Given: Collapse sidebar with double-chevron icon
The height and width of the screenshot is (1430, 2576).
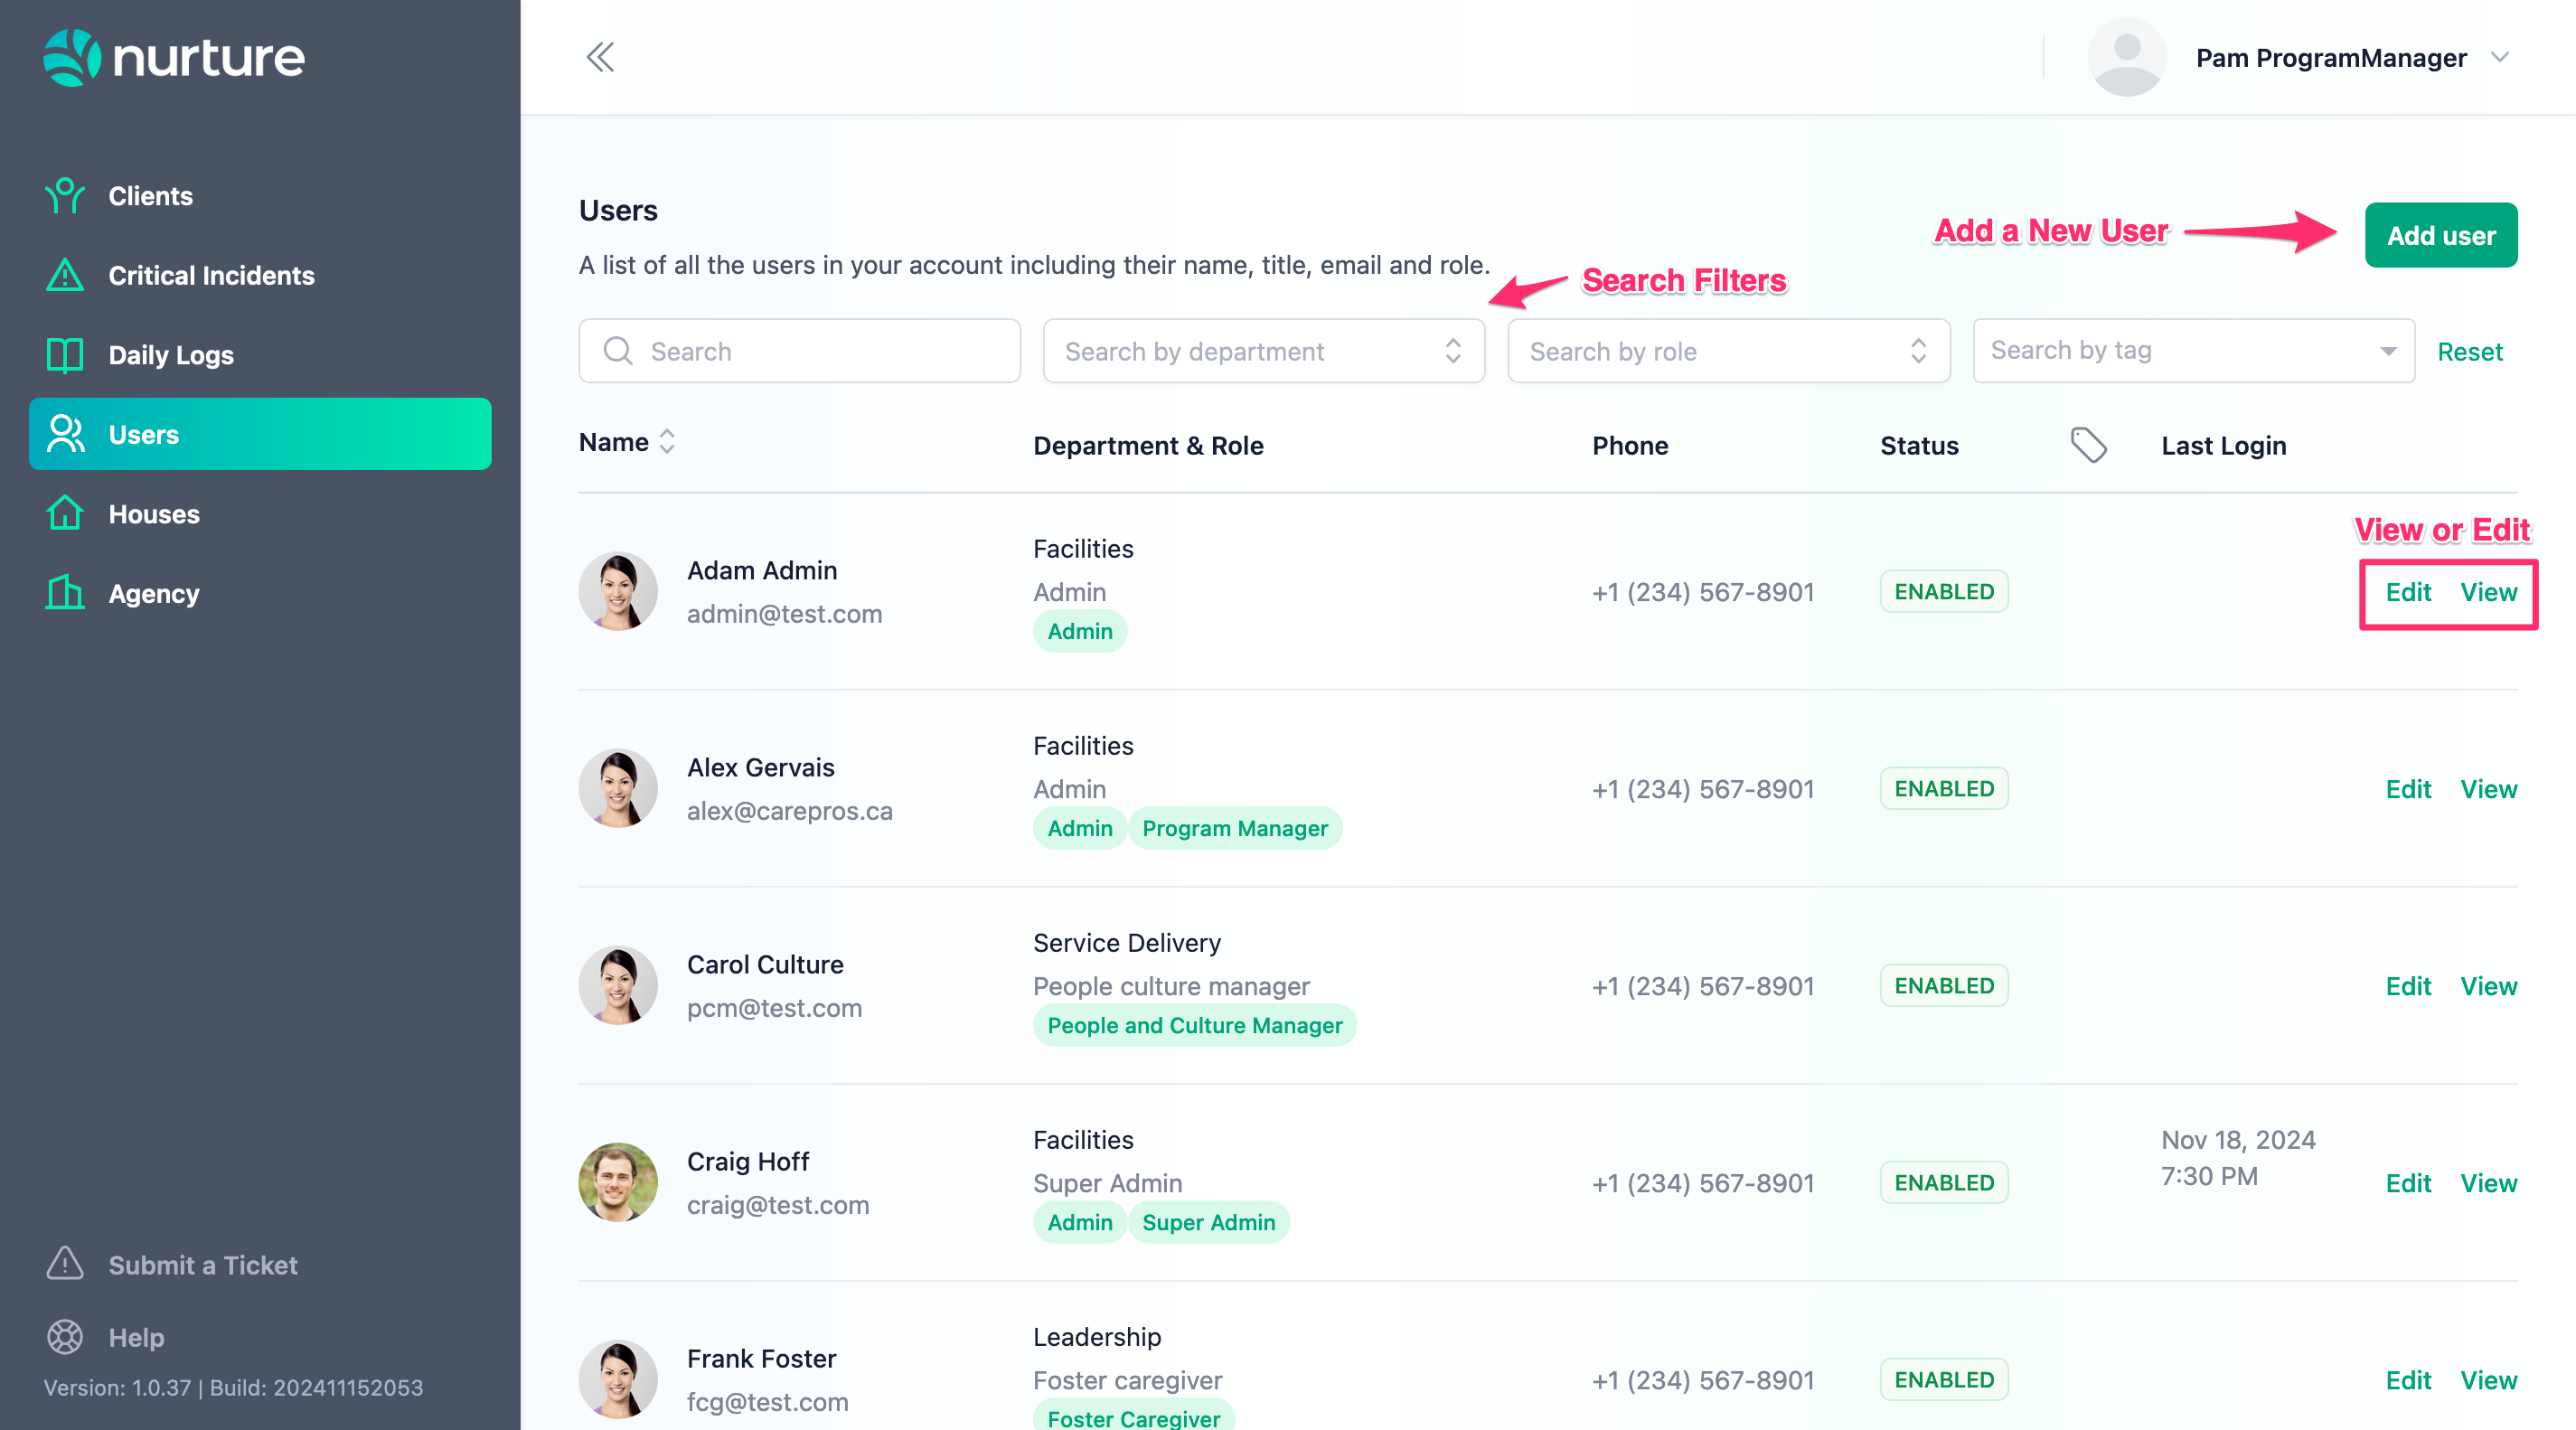Looking at the screenshot, I should 600,57.
